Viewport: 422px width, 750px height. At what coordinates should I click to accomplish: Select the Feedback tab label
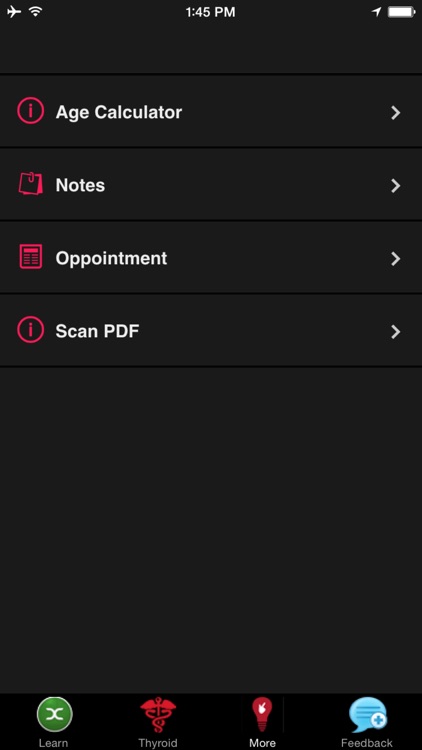click(367, 743)
